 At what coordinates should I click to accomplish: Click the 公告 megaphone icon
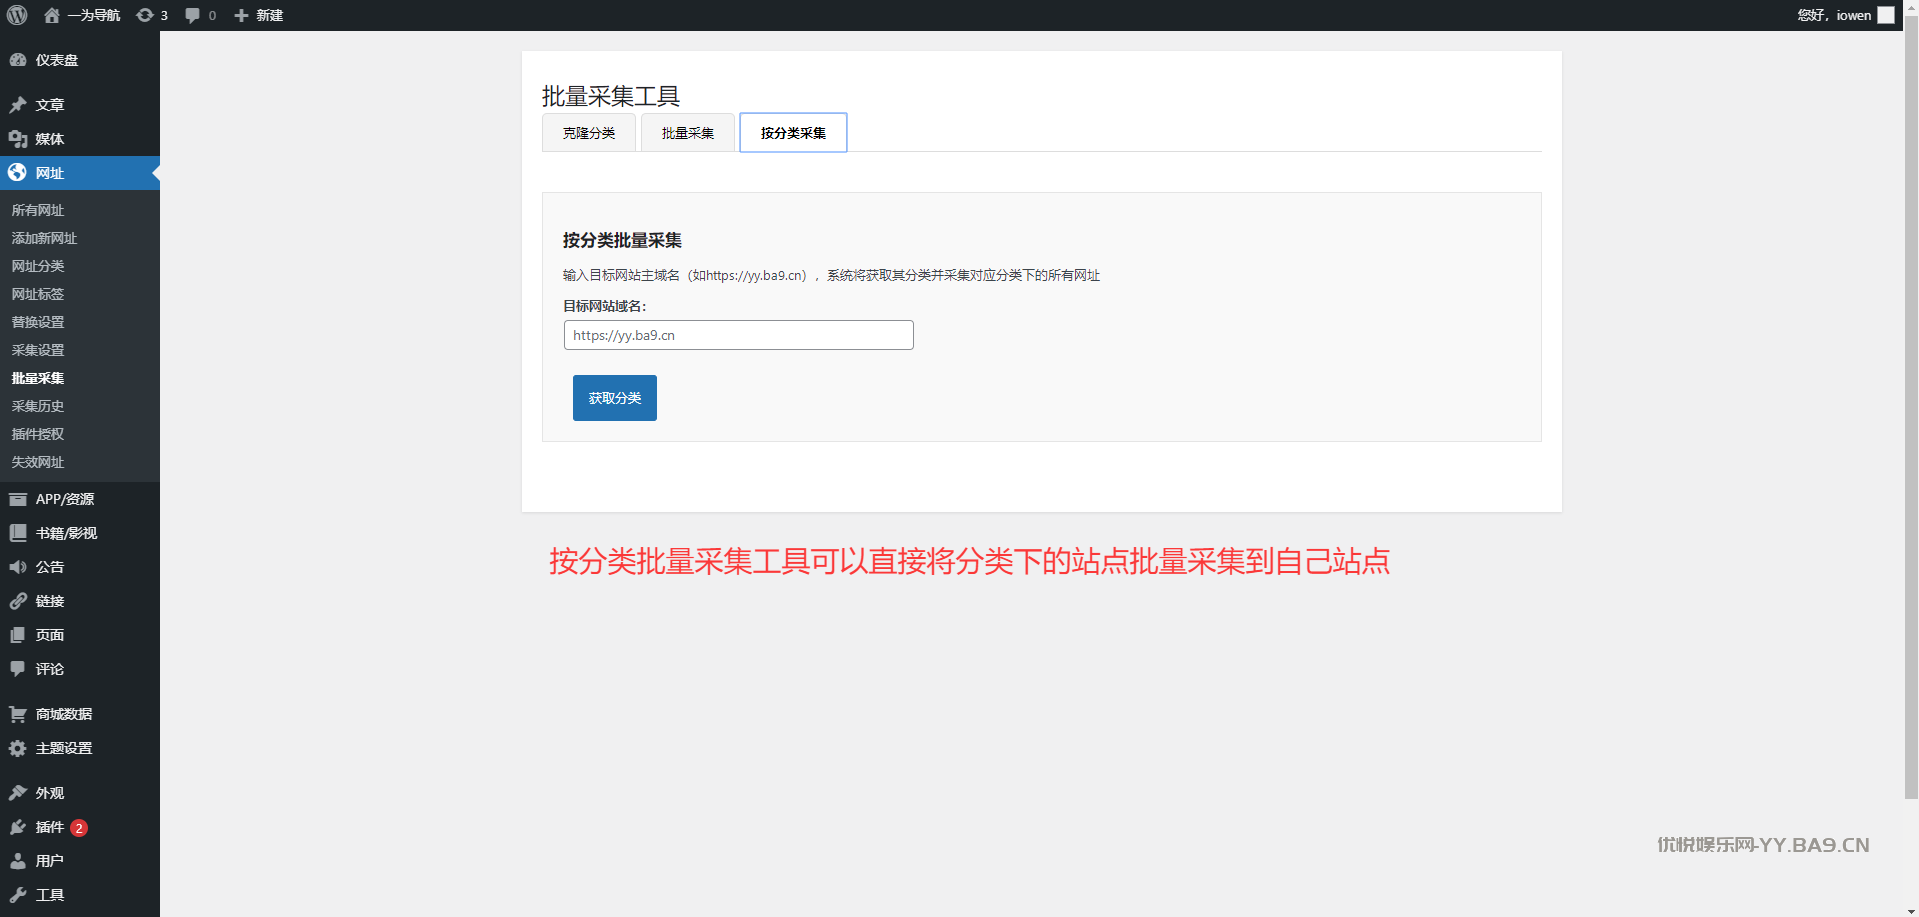coord(18,567)
